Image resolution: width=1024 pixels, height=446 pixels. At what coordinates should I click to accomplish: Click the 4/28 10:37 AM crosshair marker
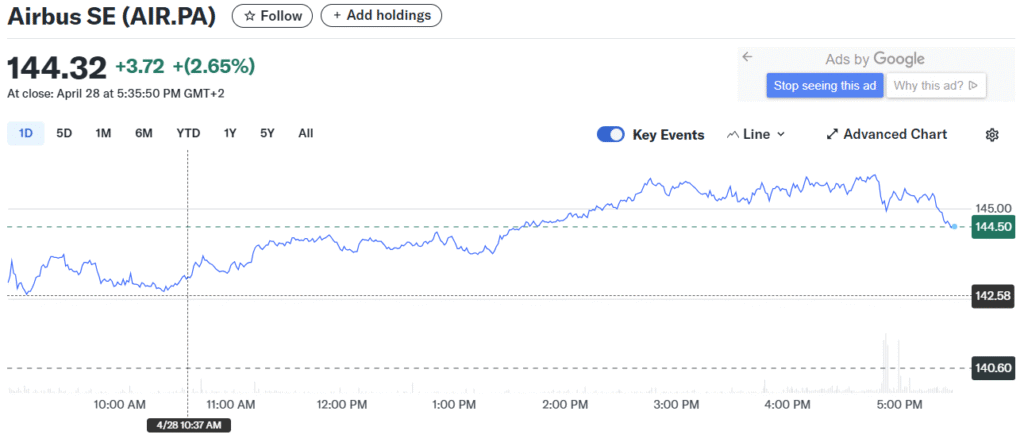(x=189, y=425)
